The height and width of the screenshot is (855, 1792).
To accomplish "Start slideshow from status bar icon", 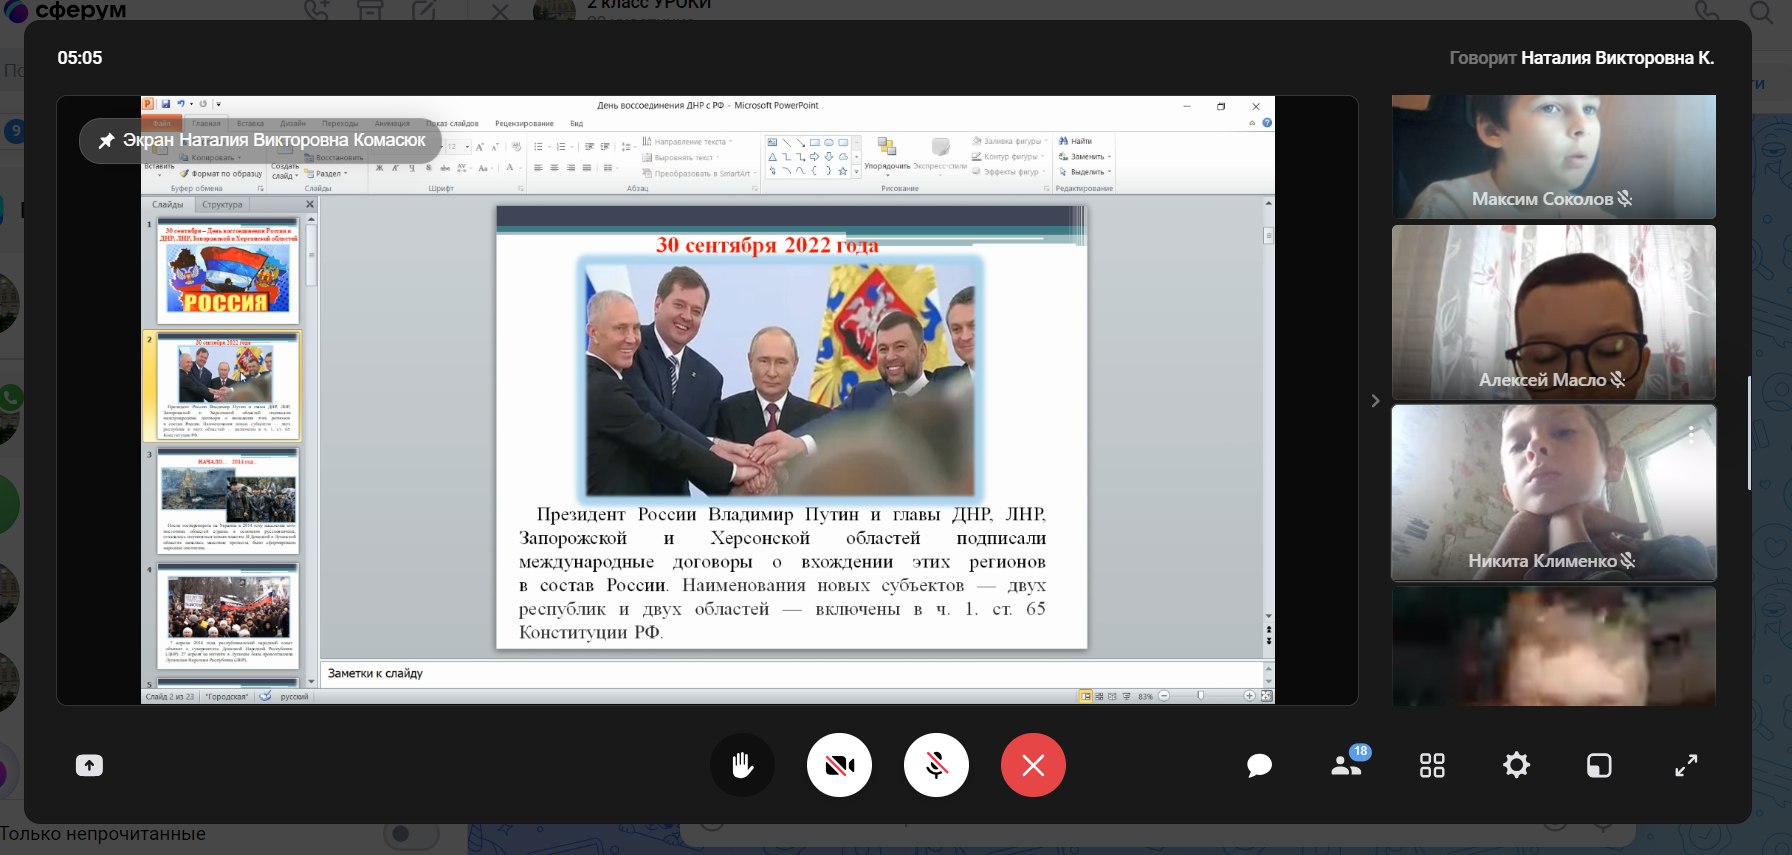I will [x=1126, y=696].
